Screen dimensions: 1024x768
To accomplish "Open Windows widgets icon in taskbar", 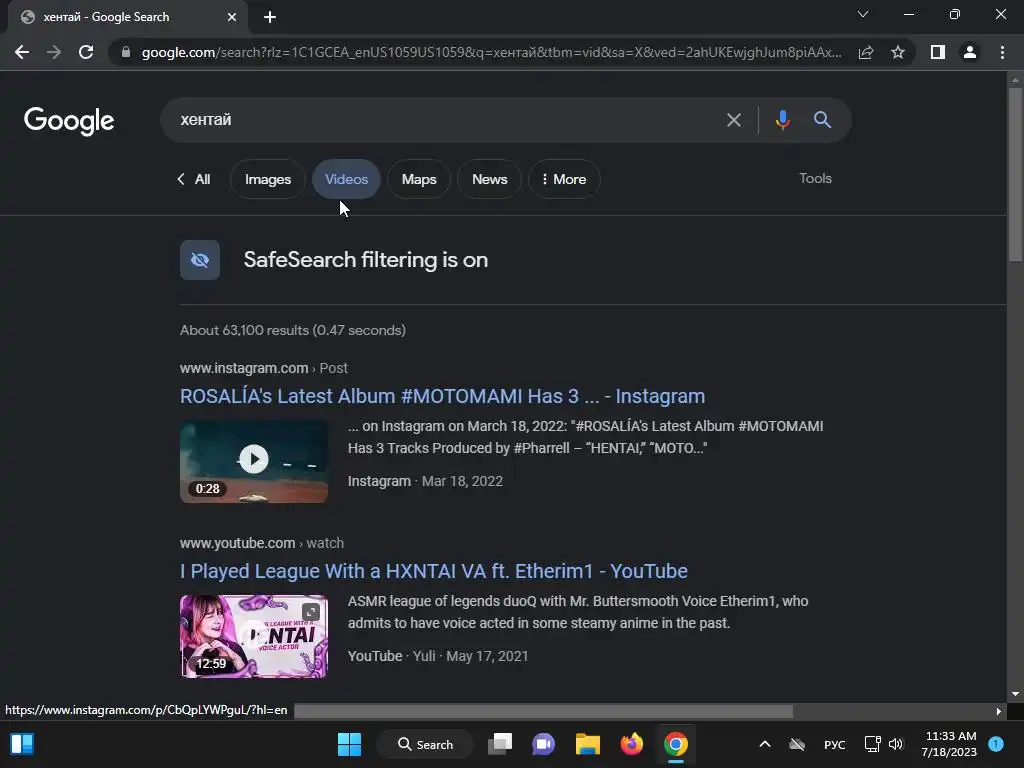I will click(x=22, y=744).
